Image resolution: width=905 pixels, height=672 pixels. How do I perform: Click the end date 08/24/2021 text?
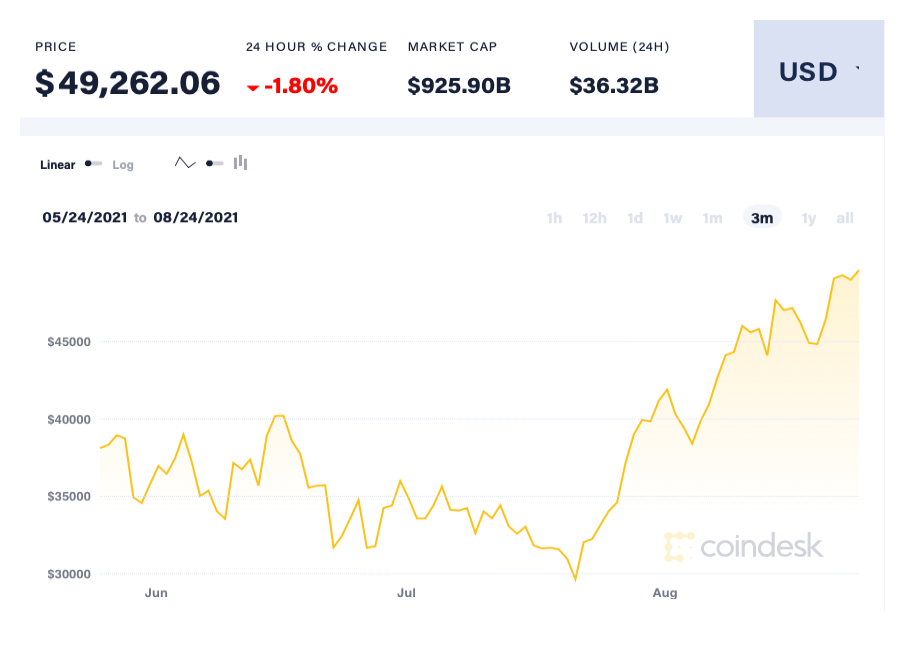click(195, 217)
